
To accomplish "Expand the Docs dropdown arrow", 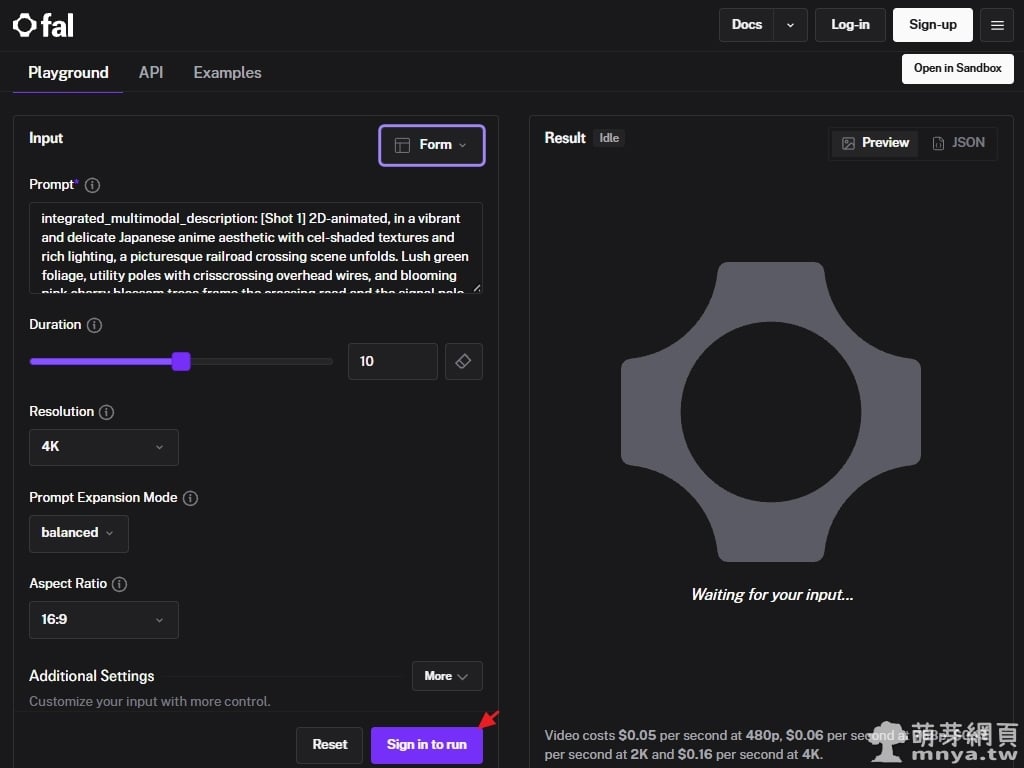I will 790,25.
